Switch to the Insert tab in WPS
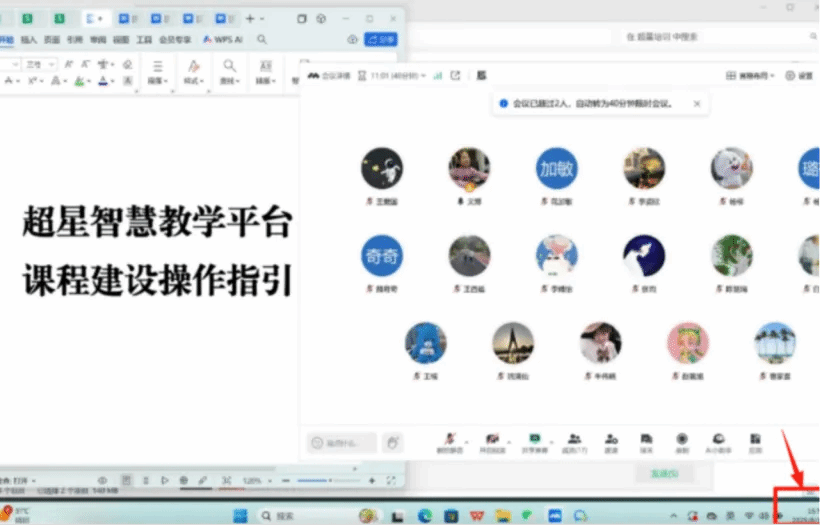 tap(28, 39)
